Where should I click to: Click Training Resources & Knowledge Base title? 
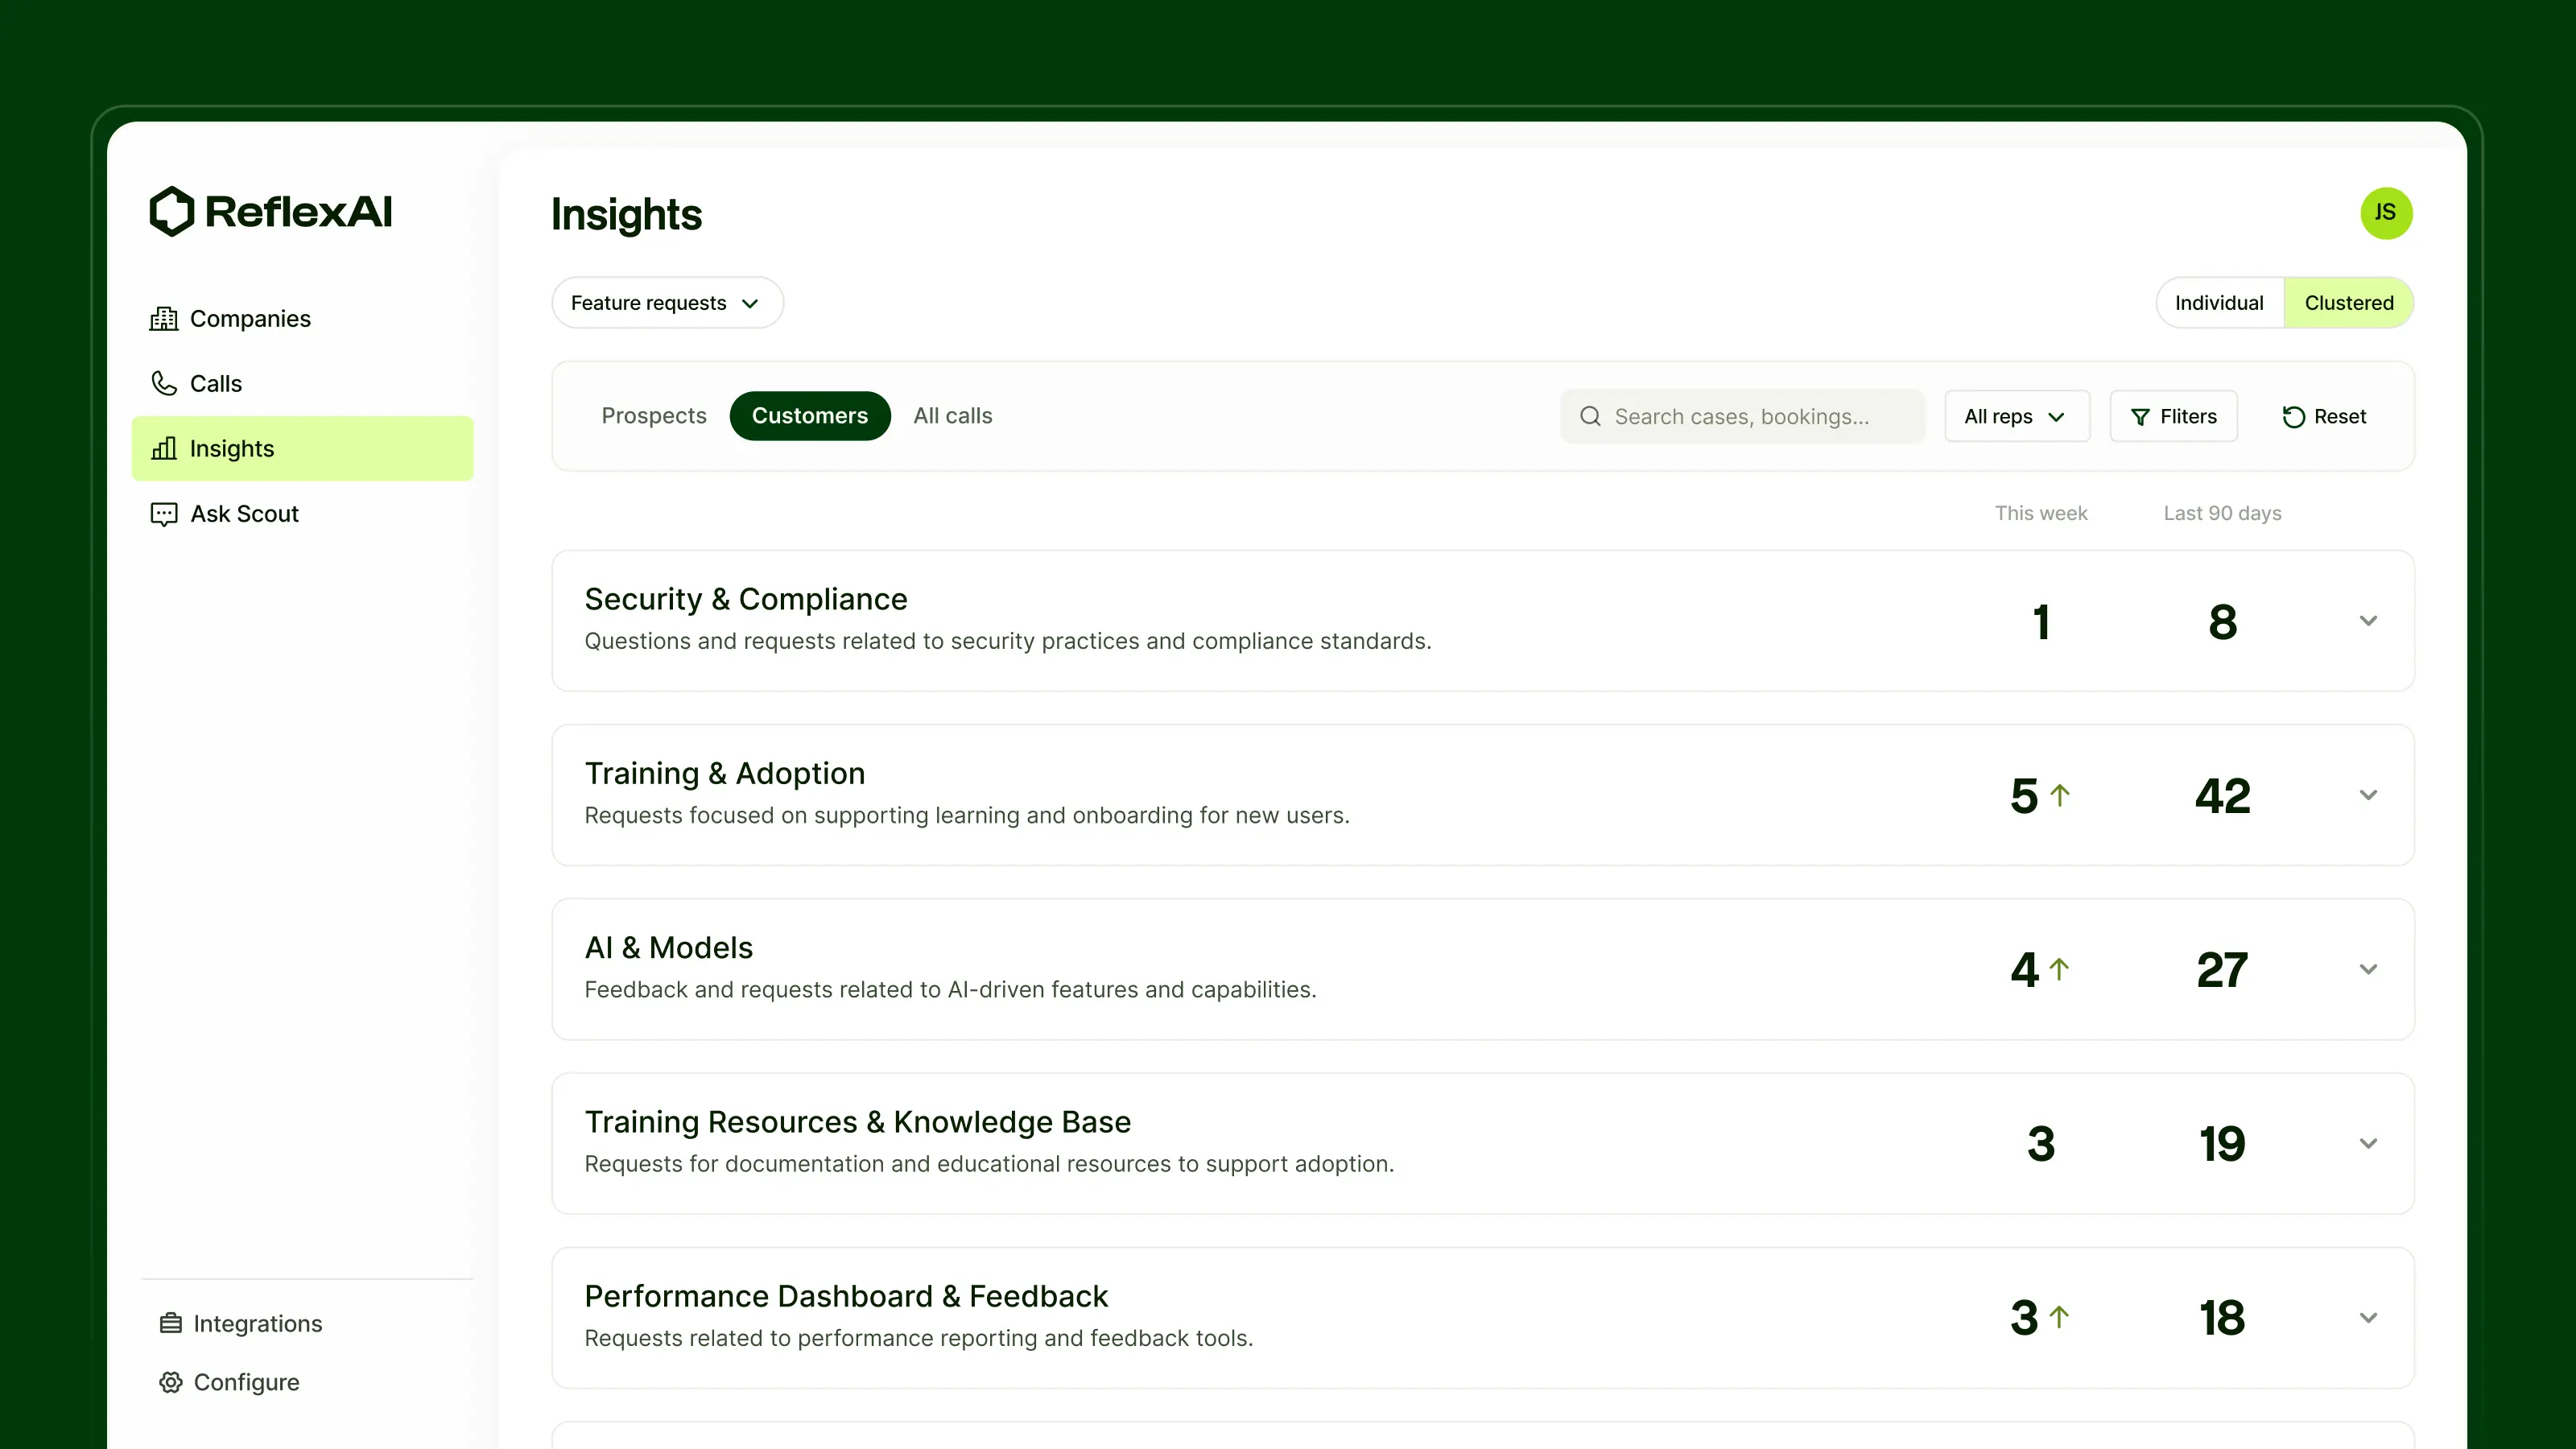[858, 1122]
